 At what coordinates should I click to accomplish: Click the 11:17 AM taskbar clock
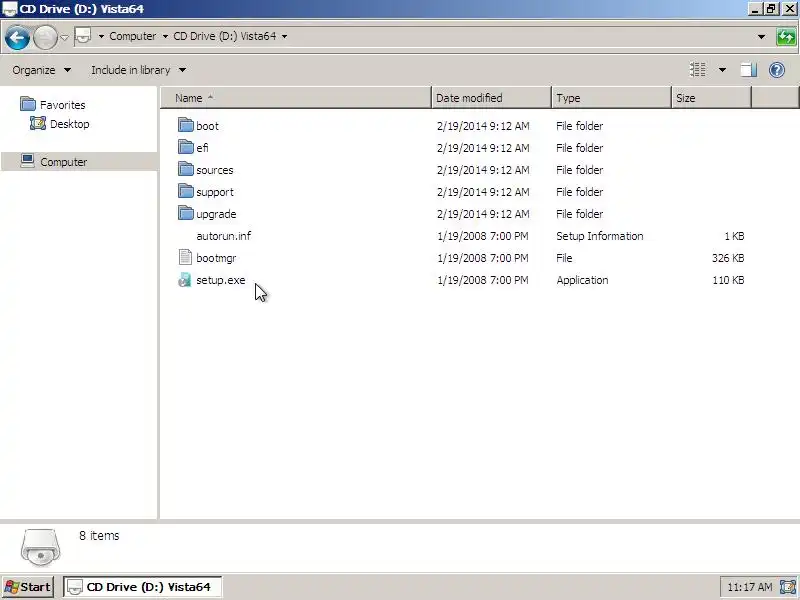[749, 587]
